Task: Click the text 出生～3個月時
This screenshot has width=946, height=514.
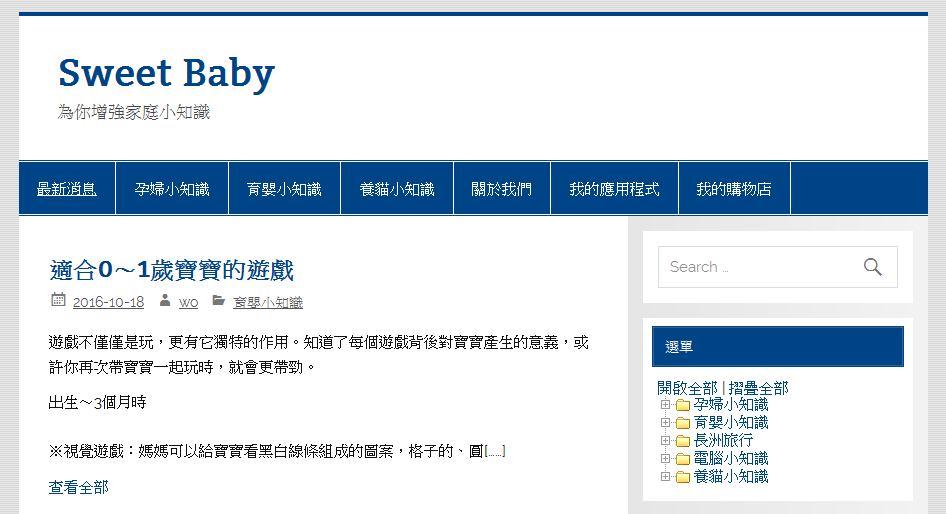Action: tap(97, 402)
